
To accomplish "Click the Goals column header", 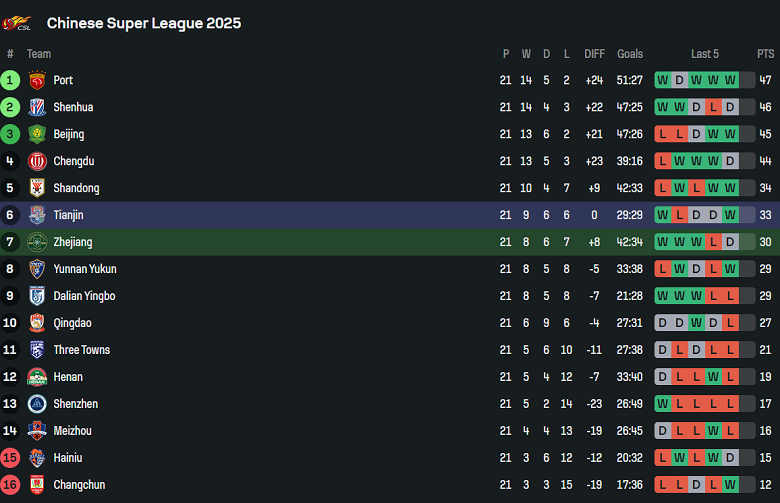I will point(630,54).
